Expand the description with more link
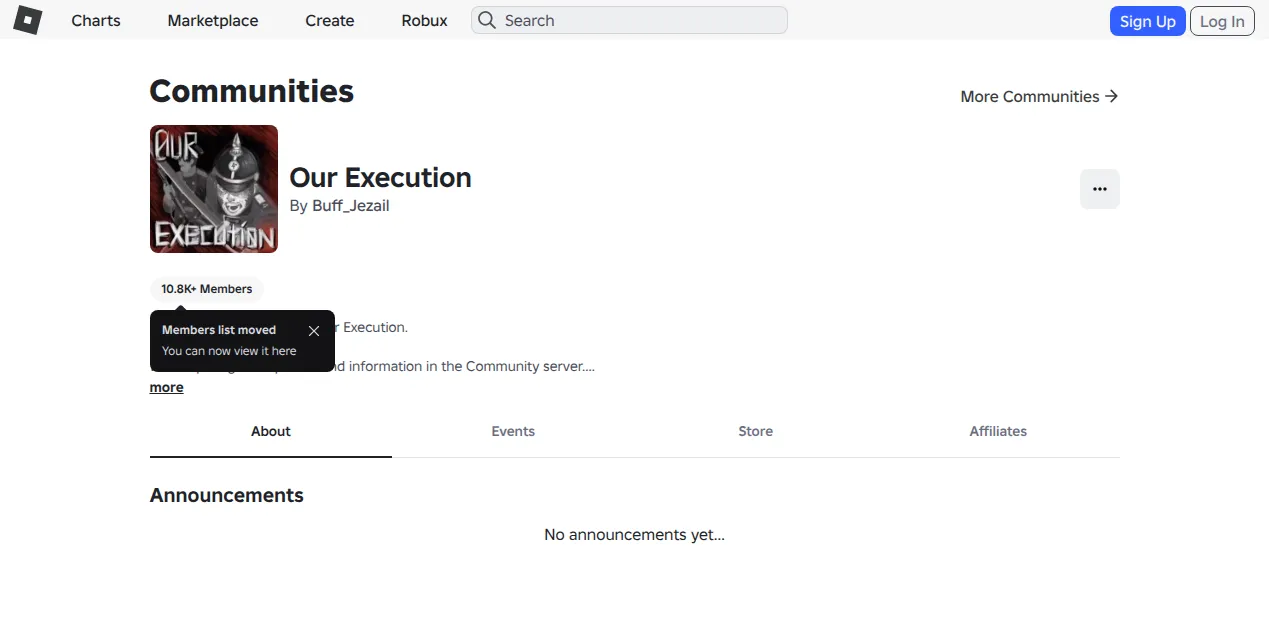The image size is (1269, 618). (167, 388)
